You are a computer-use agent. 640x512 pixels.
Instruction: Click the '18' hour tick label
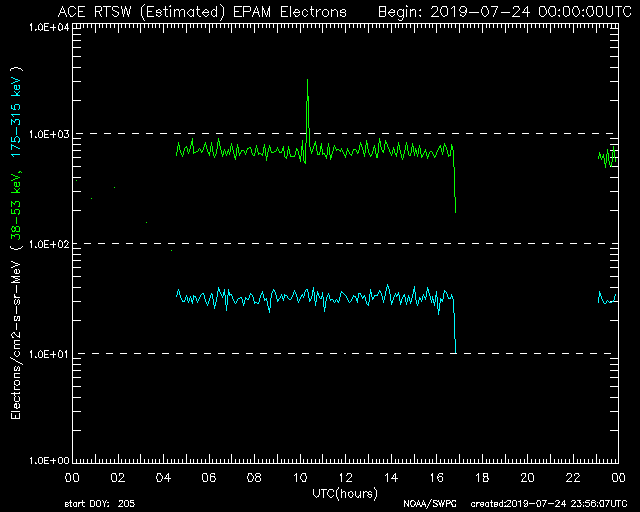(x=481, y=478)
